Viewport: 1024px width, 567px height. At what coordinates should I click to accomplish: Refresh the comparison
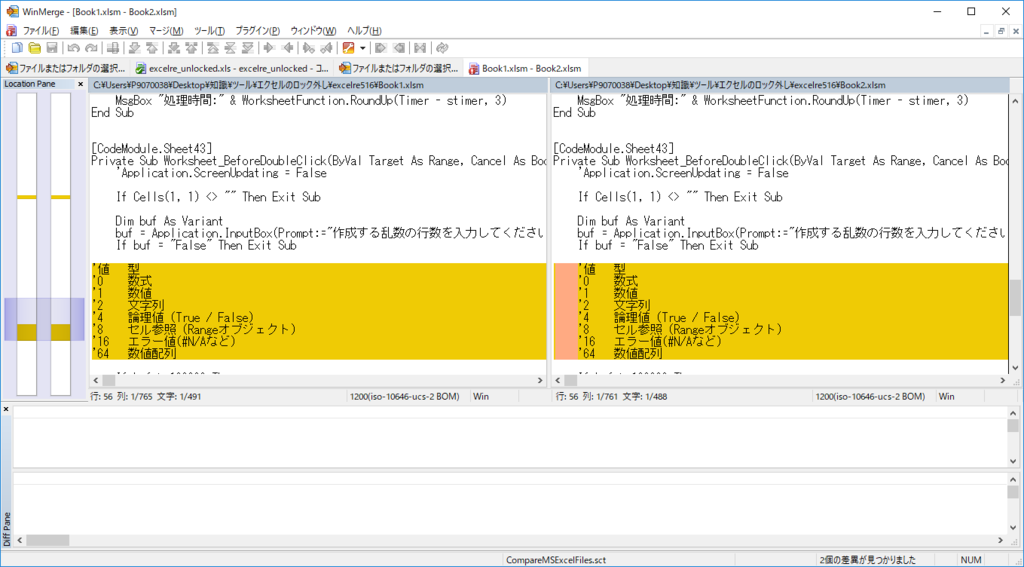(442, 48)
